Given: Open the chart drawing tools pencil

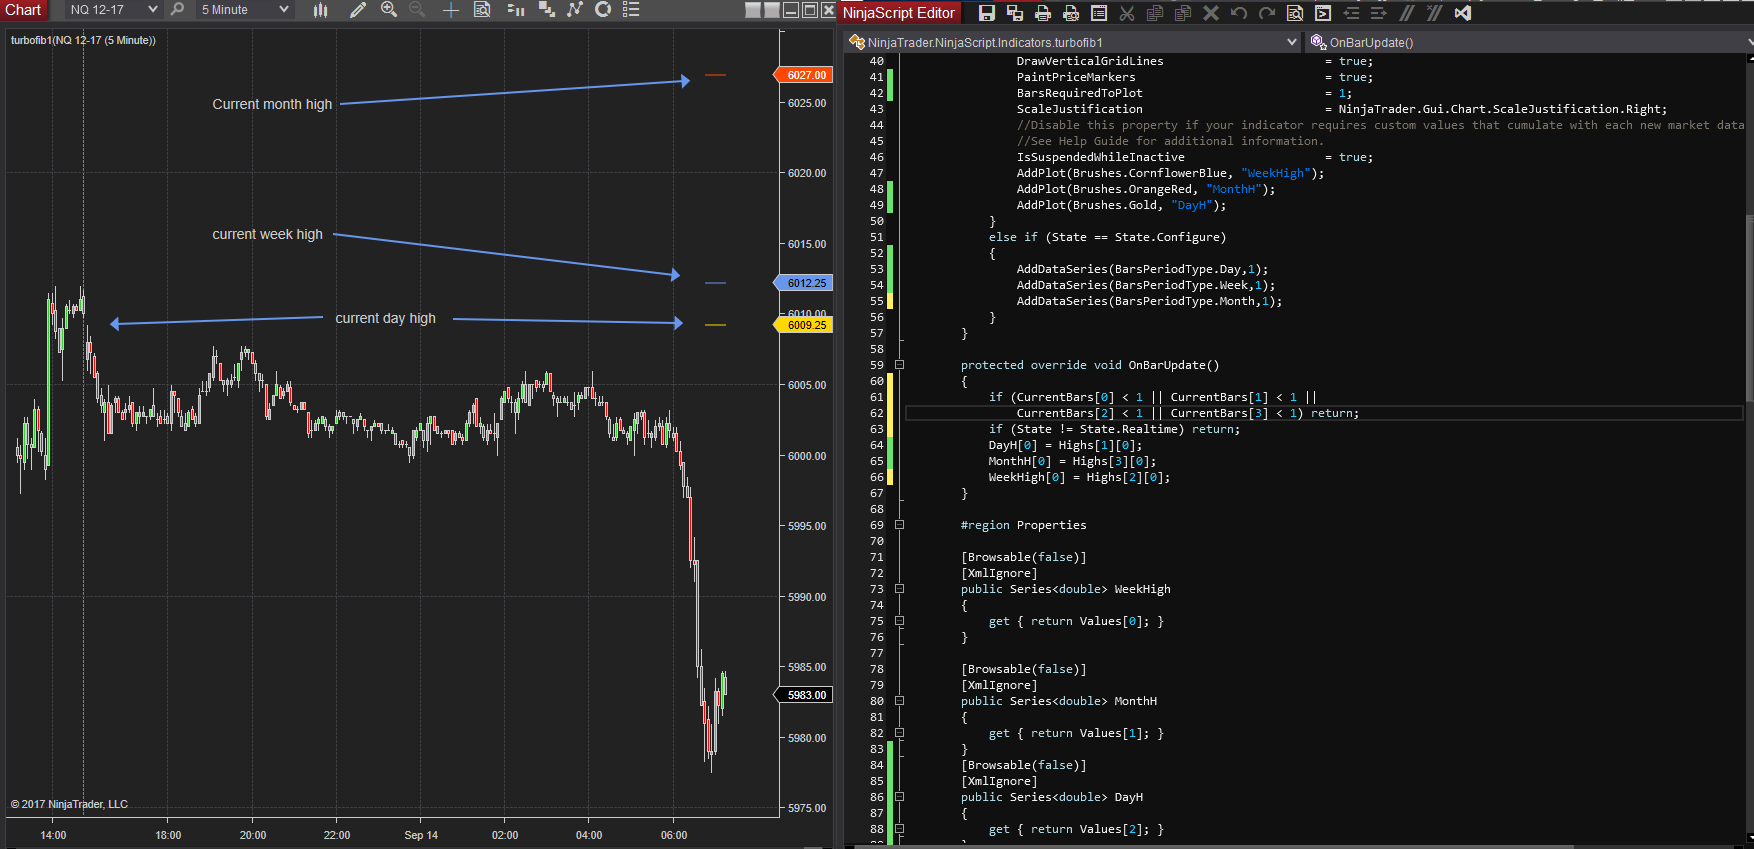Looking at the screenshot, I should pyautogui.click(x=357, y=10).
